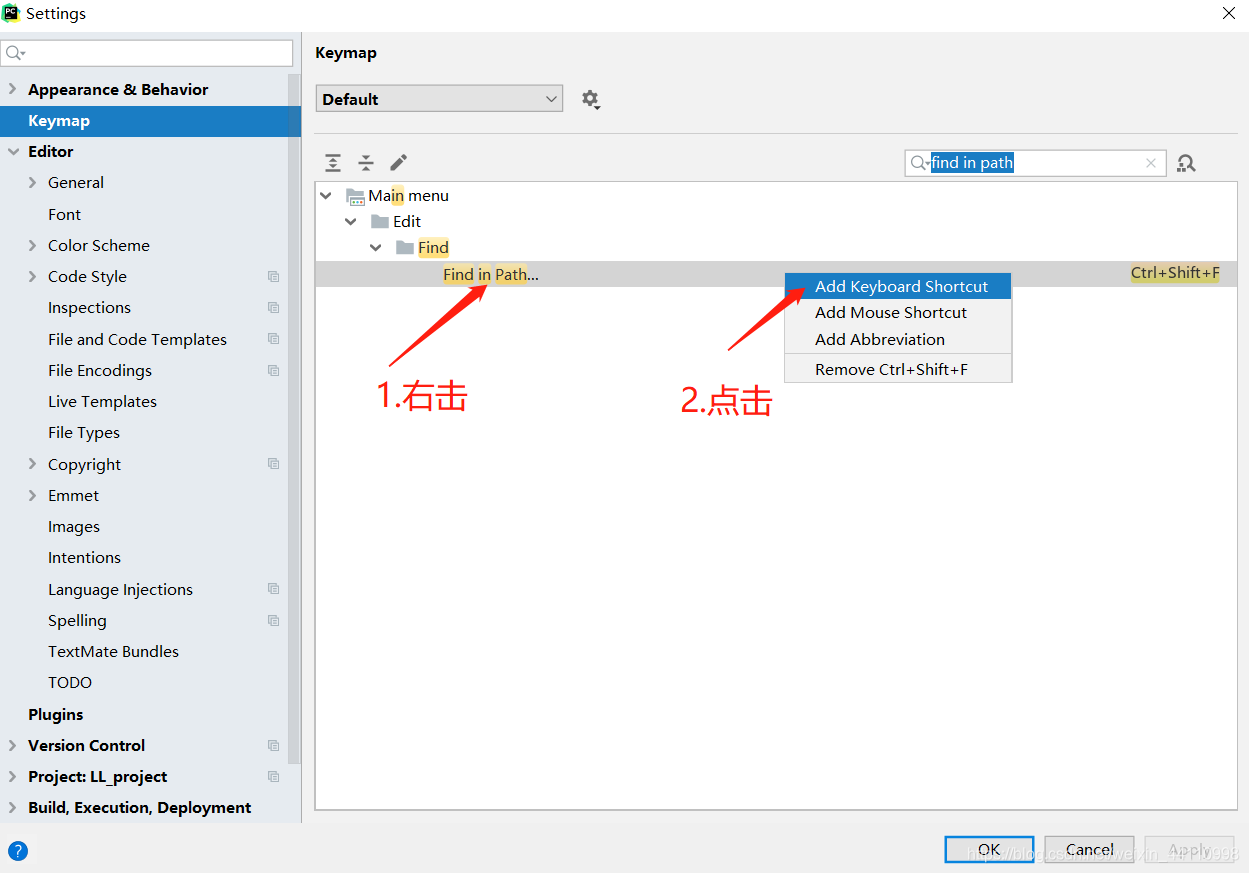Expand the Copyright subsection
The width and height of the screenshot is (1249, 873).
coord(33,464)
